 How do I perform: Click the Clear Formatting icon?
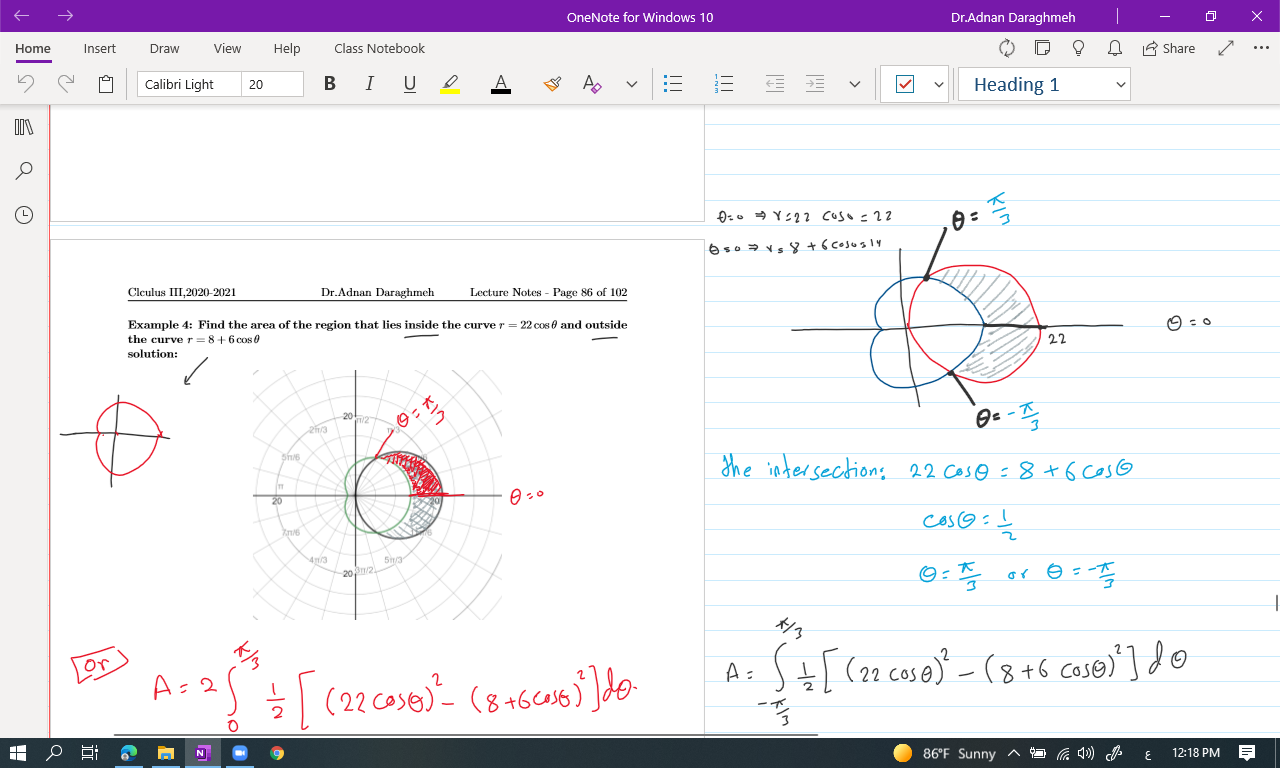[592, 84]
